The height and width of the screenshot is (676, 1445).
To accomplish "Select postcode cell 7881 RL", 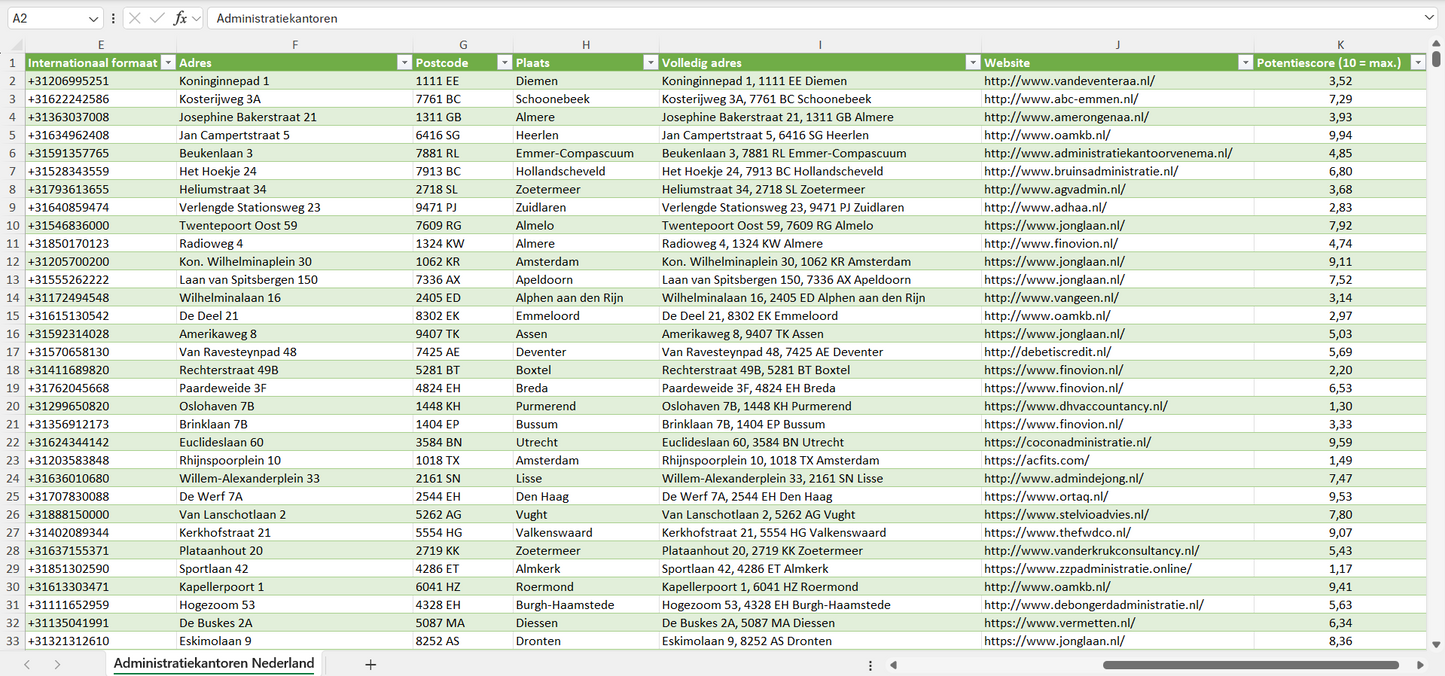I will tap(463, 153).
